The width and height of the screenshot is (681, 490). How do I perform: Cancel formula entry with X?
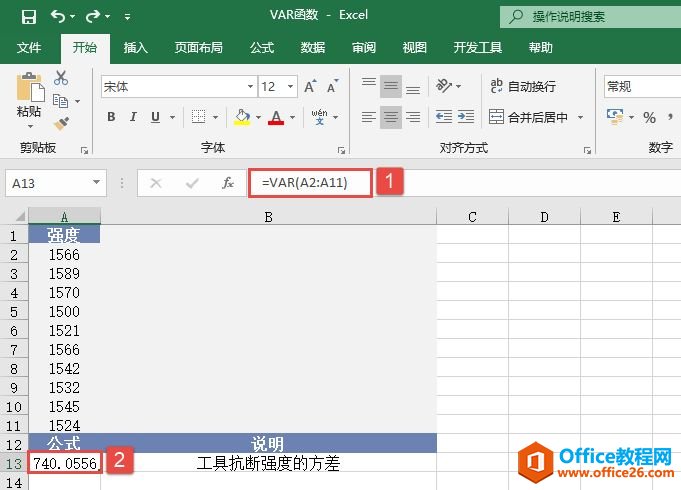(x=155, y=183)
